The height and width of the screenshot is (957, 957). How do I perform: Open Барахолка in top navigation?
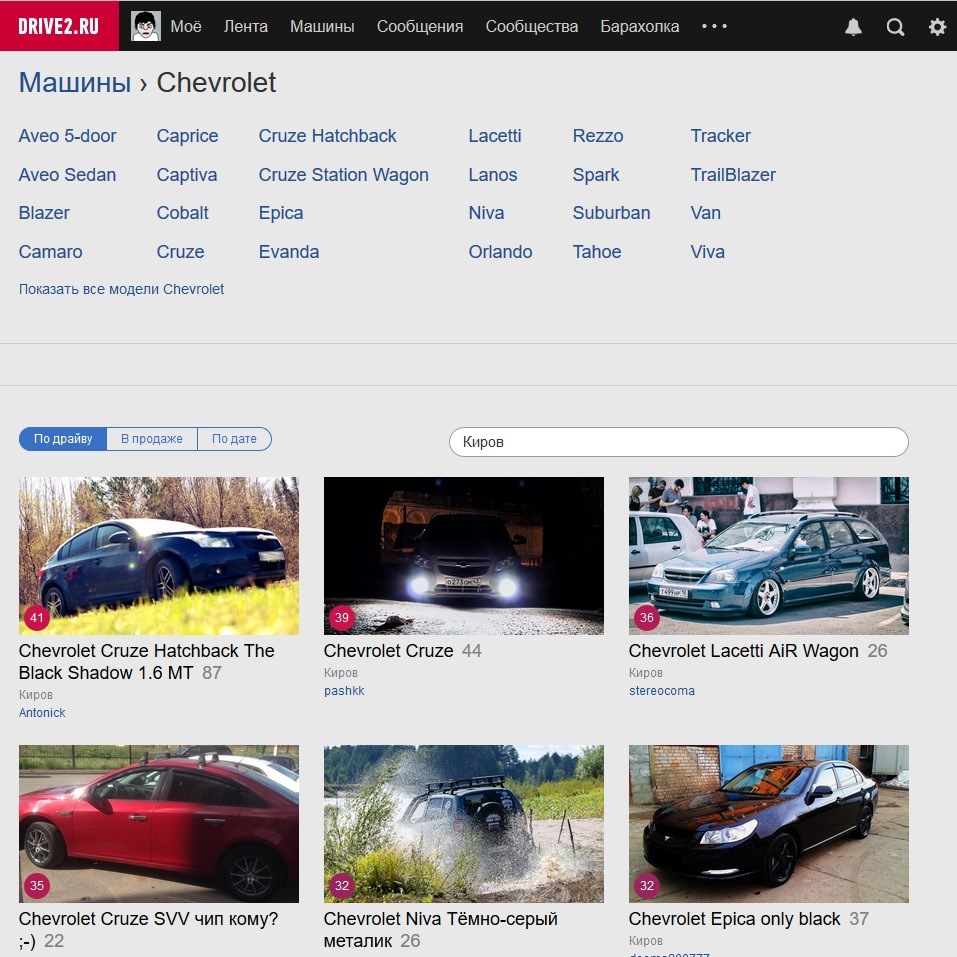click(640, 26)
